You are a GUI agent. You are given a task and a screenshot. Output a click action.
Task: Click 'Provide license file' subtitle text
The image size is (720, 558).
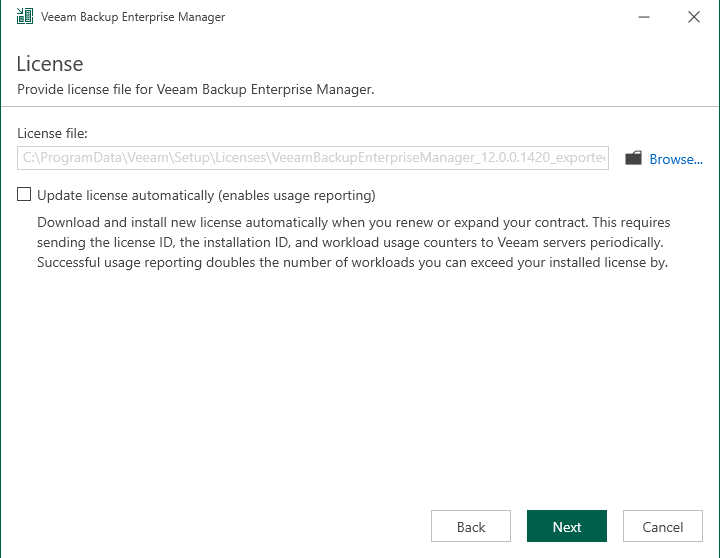pyautogui.click(x=196, y=89)
